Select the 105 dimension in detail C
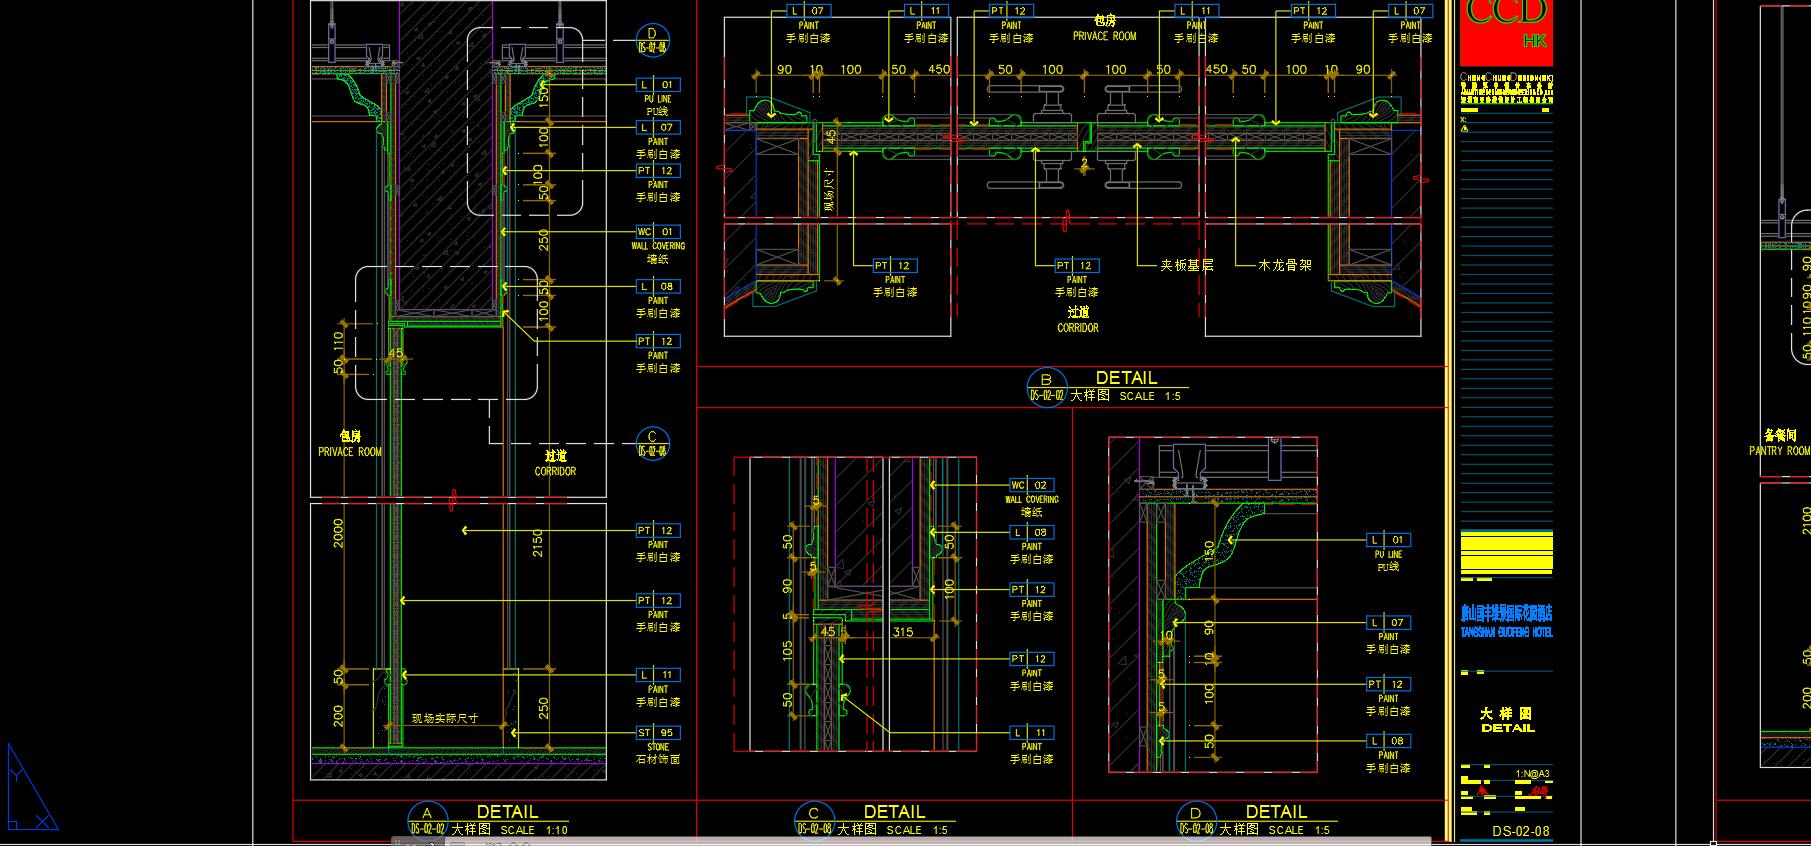This screenshot has width=1811, height=846. [787, 651]
